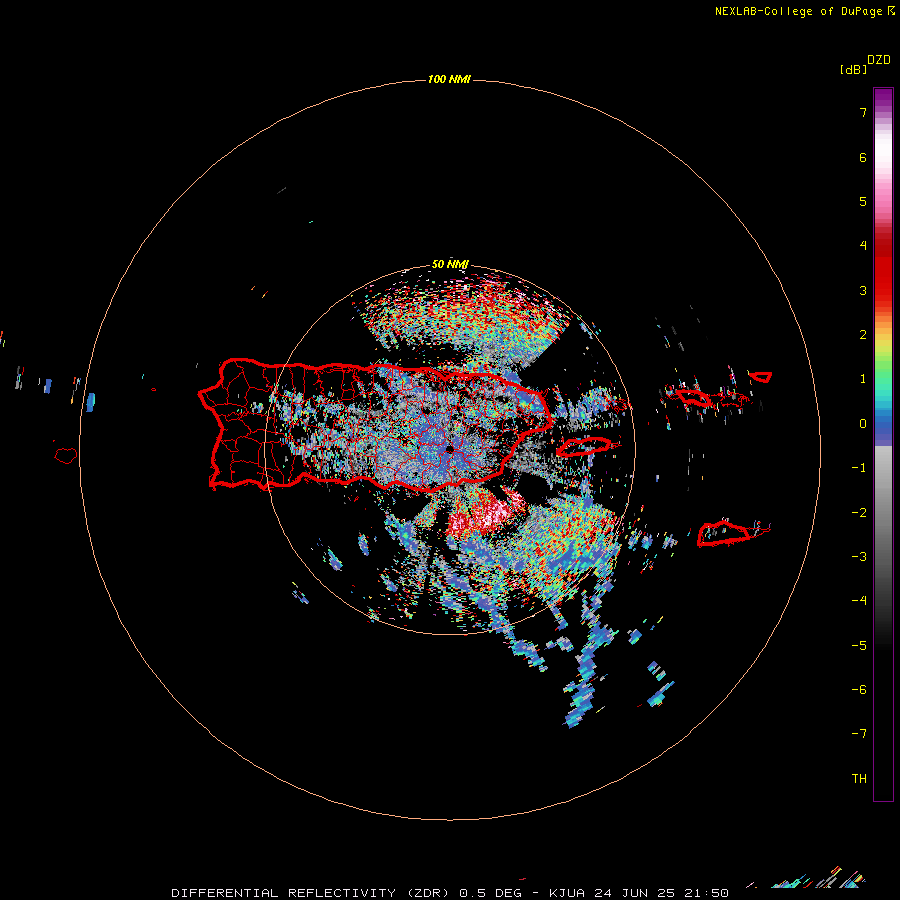Select the 4 dB scale label

coord(863,246)
